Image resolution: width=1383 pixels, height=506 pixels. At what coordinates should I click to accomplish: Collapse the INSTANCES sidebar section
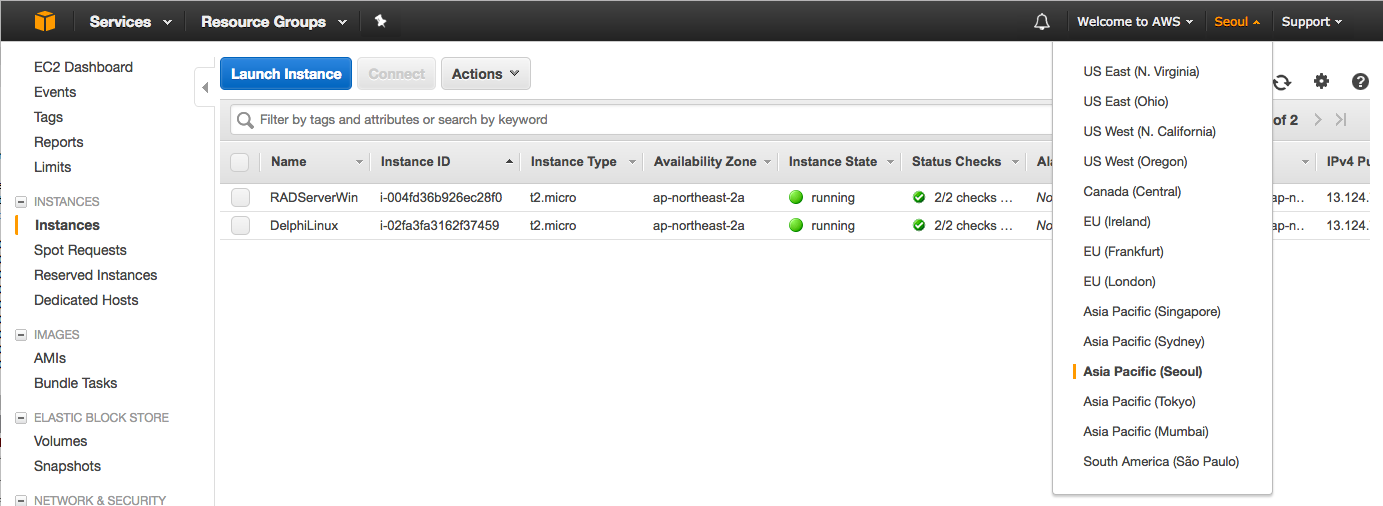coord(21,201)
